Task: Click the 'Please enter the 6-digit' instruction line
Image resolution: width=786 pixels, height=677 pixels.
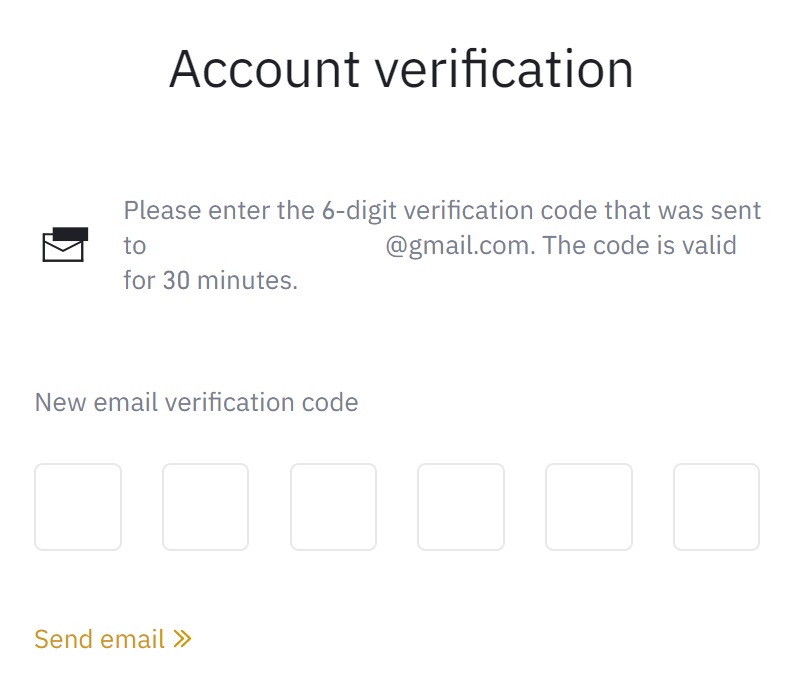Action: (x=442, y=210)
